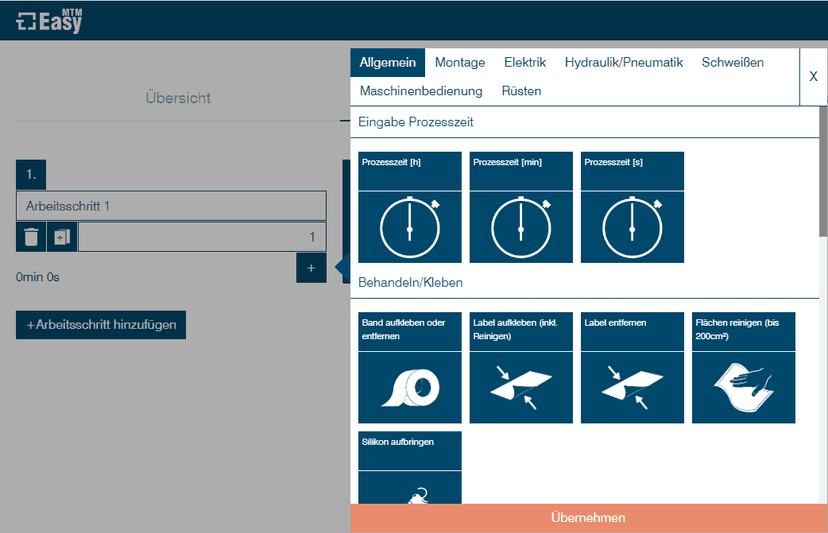
Task: Duplicate the work step via copy icon
Action: 62,237
